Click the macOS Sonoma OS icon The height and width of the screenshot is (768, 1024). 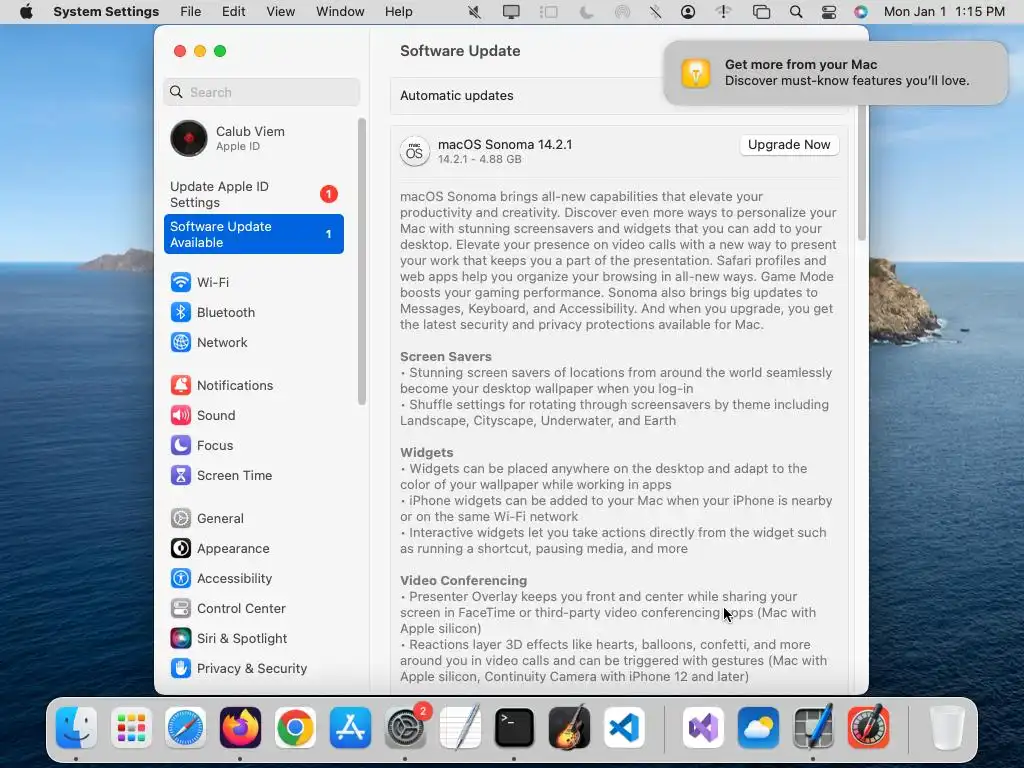tap(415, 152)
